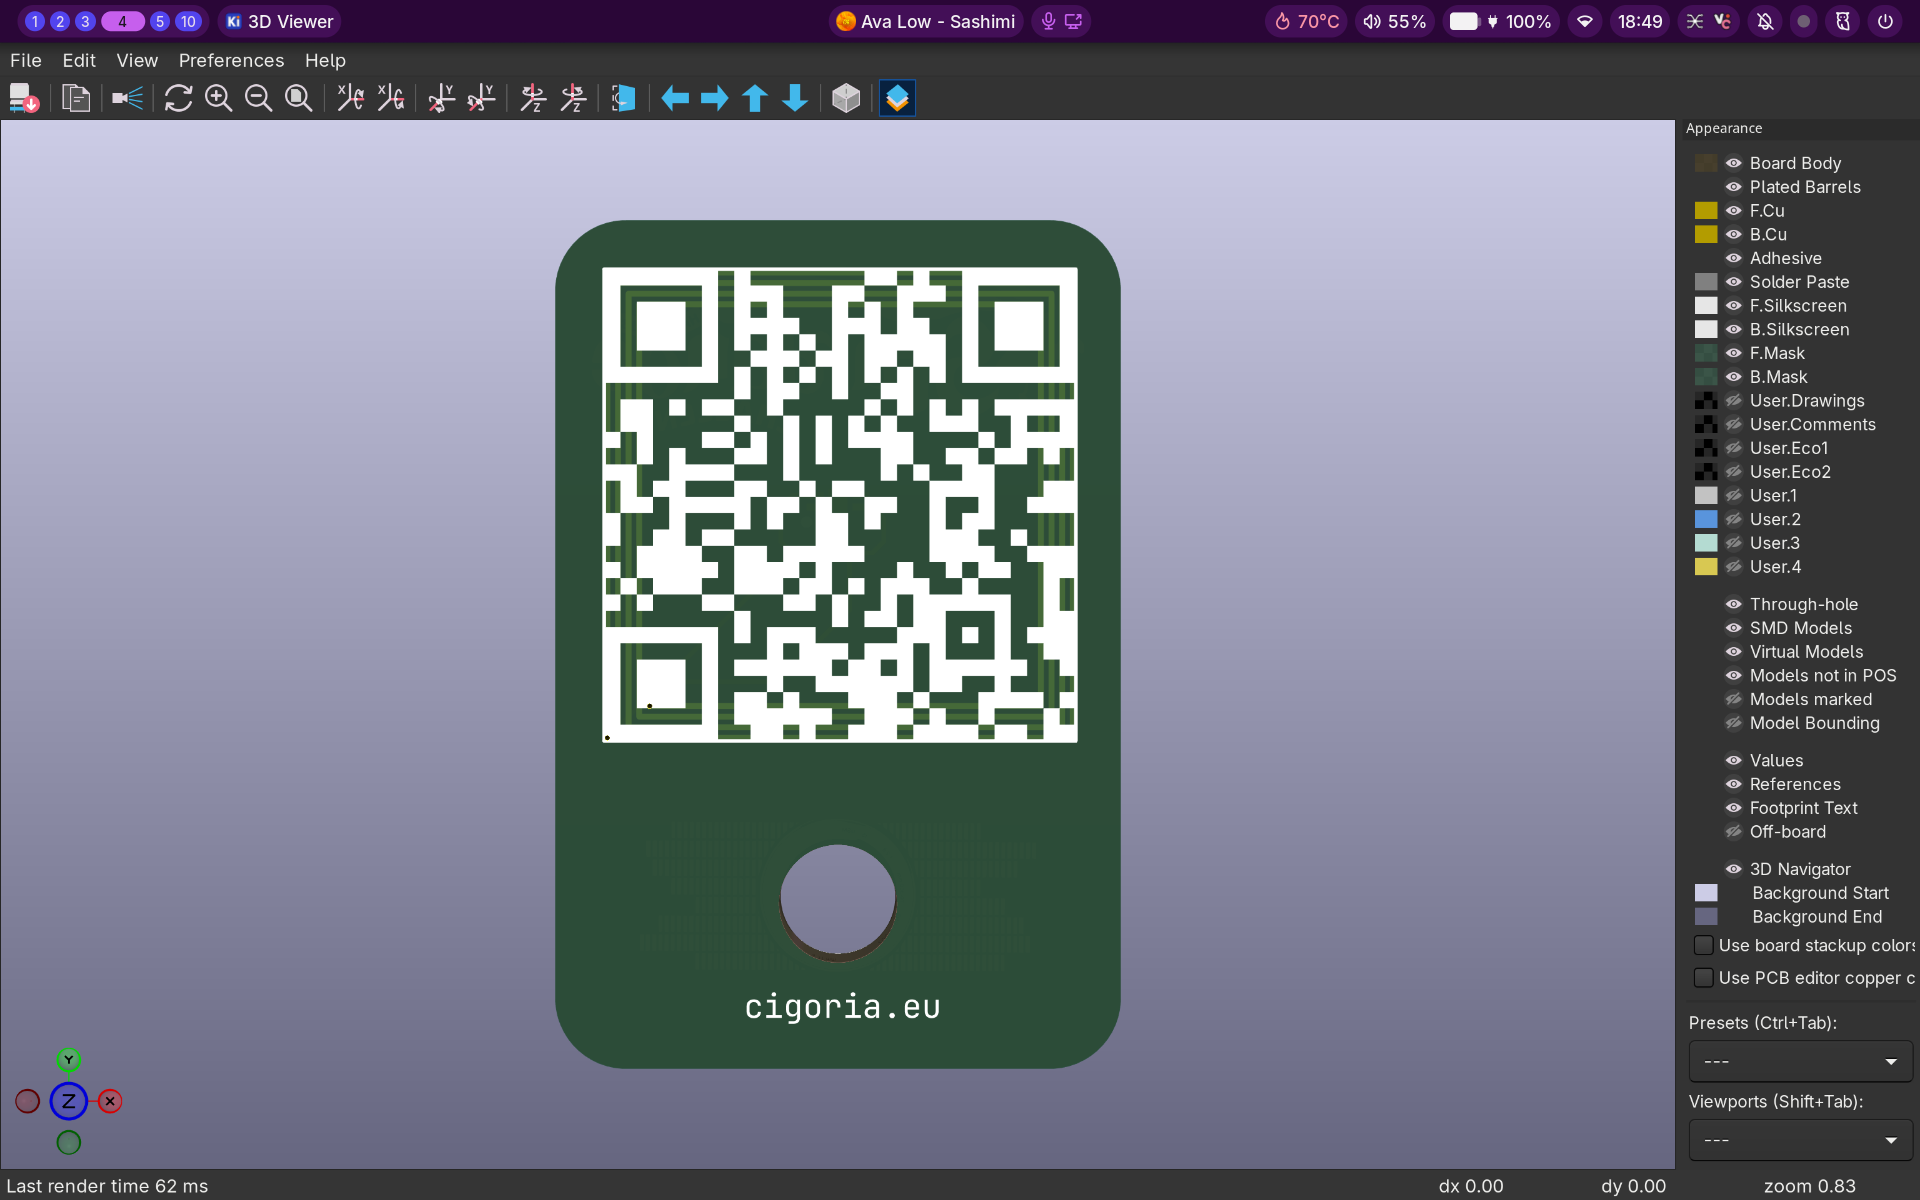Open the View menu
Screen dimensions: 1920x1200
137,60
